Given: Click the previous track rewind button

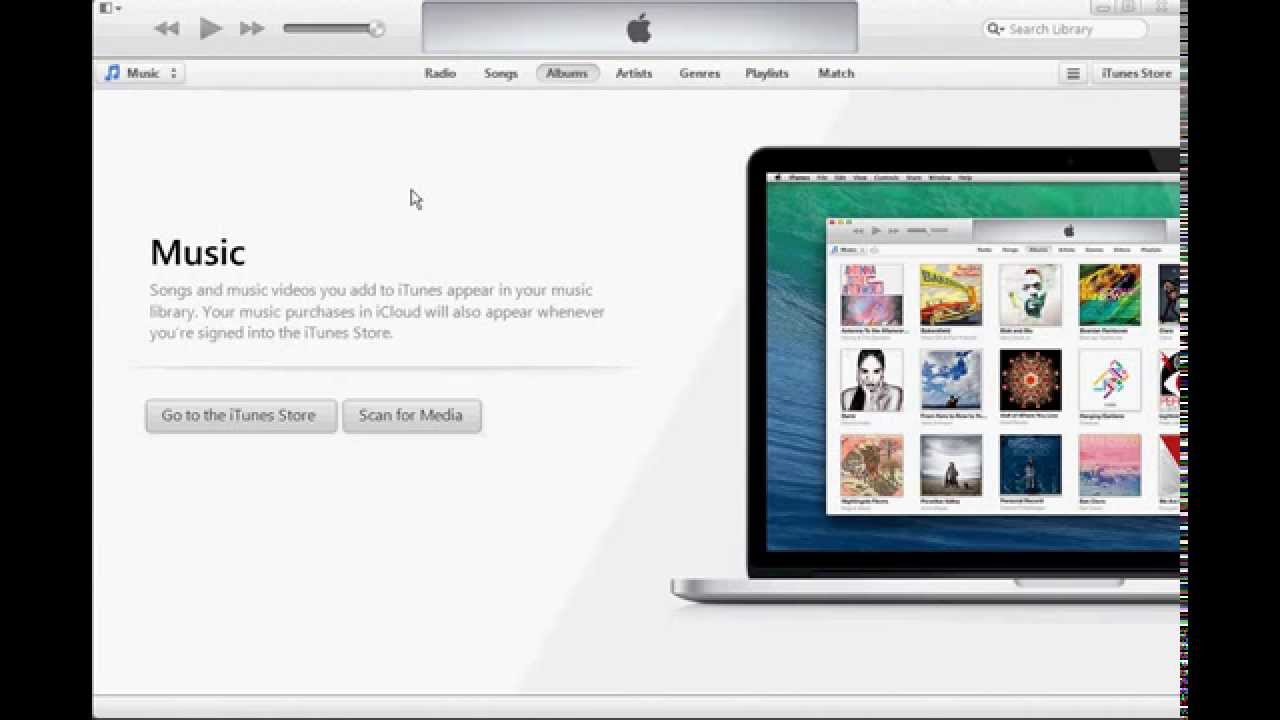Looking at the screenshot, I should (x=166, y=29).
